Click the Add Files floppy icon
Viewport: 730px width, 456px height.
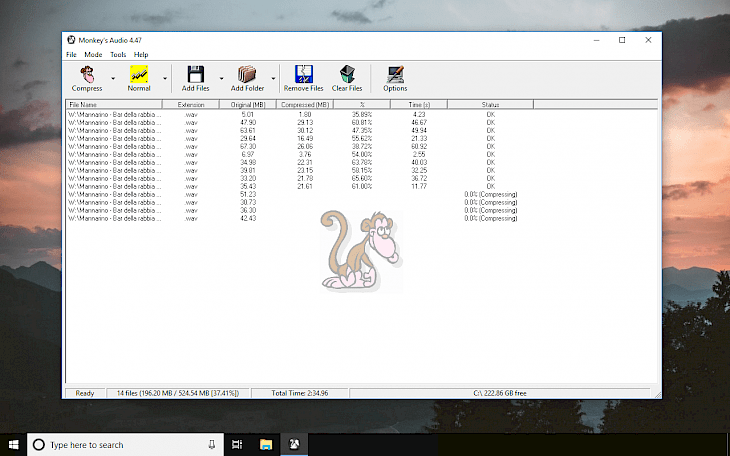pos(196,75)
